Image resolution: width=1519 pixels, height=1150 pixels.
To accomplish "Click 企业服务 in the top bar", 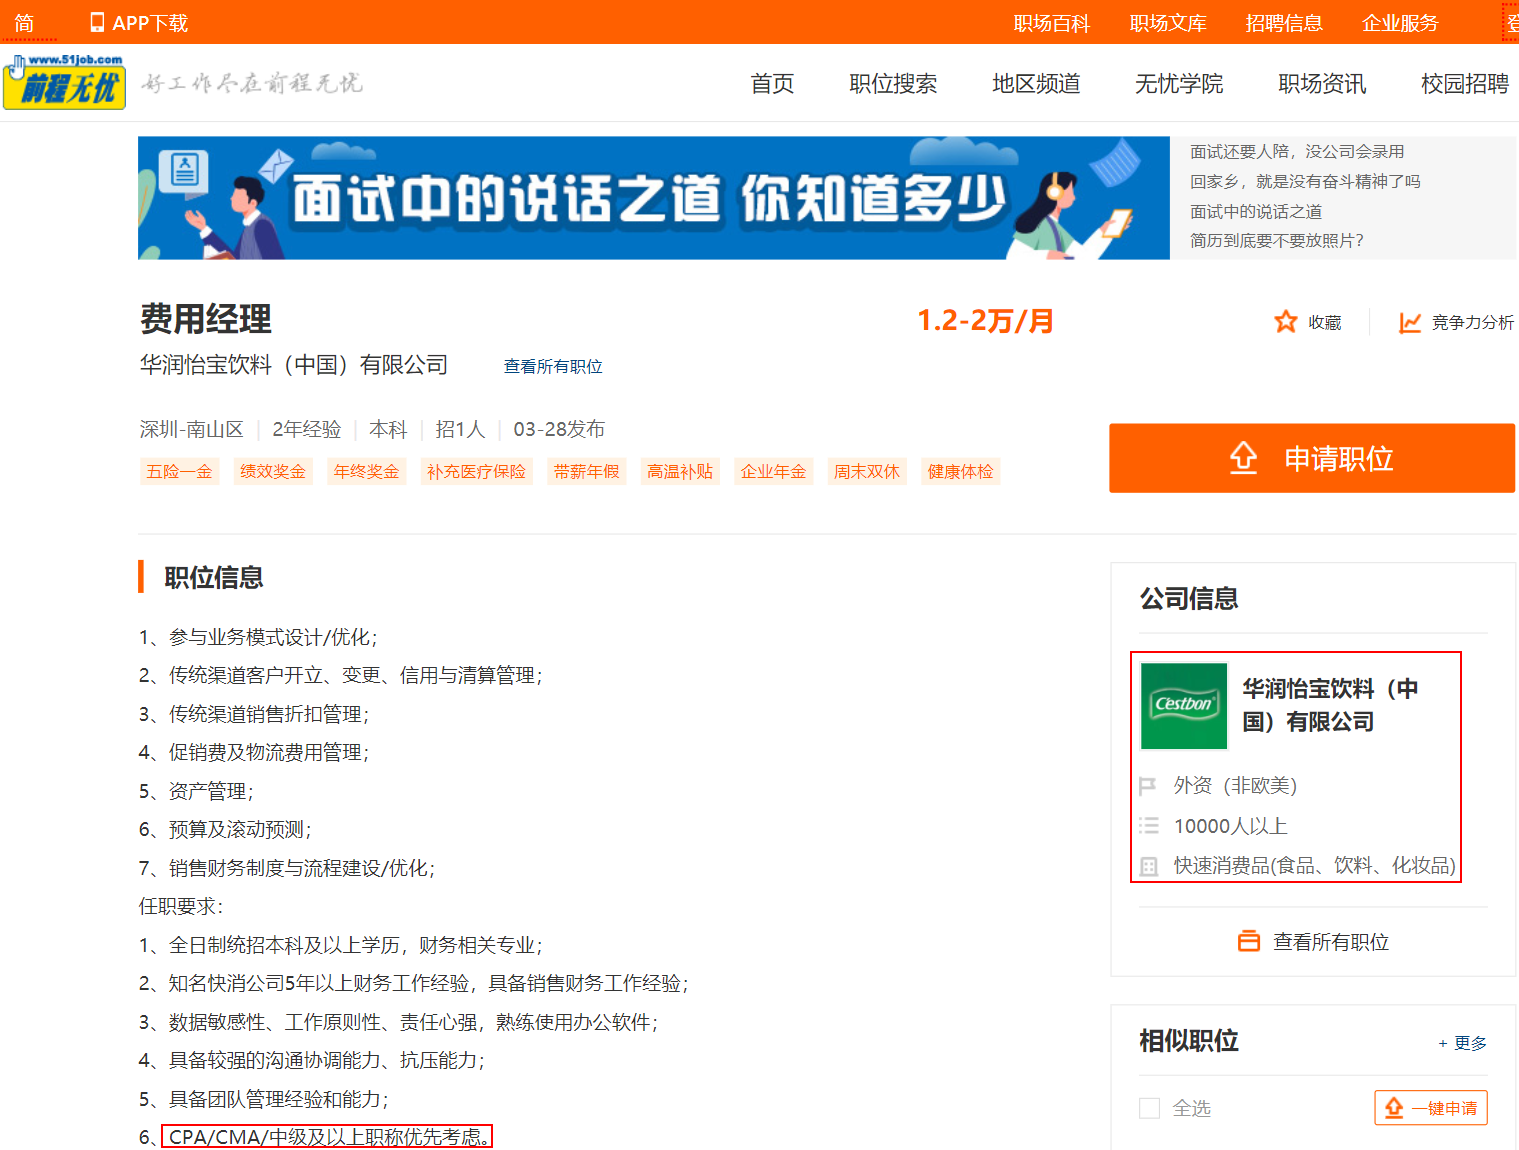I will pos(1400,23).
